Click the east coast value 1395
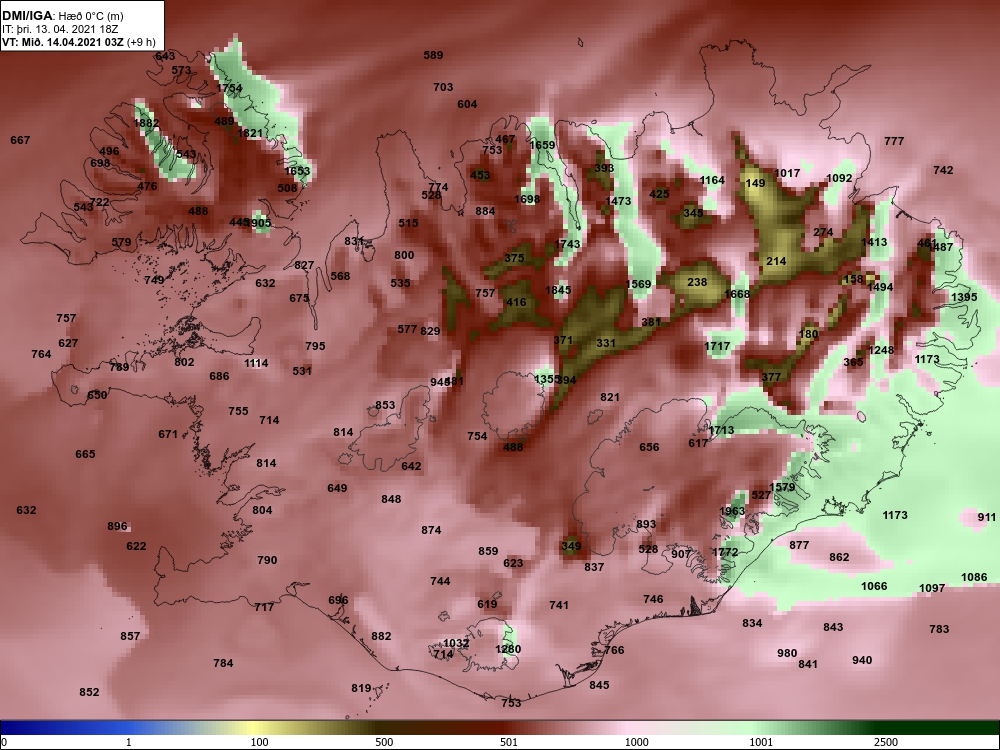The image size is (1000, 750). tap(964, 298)
